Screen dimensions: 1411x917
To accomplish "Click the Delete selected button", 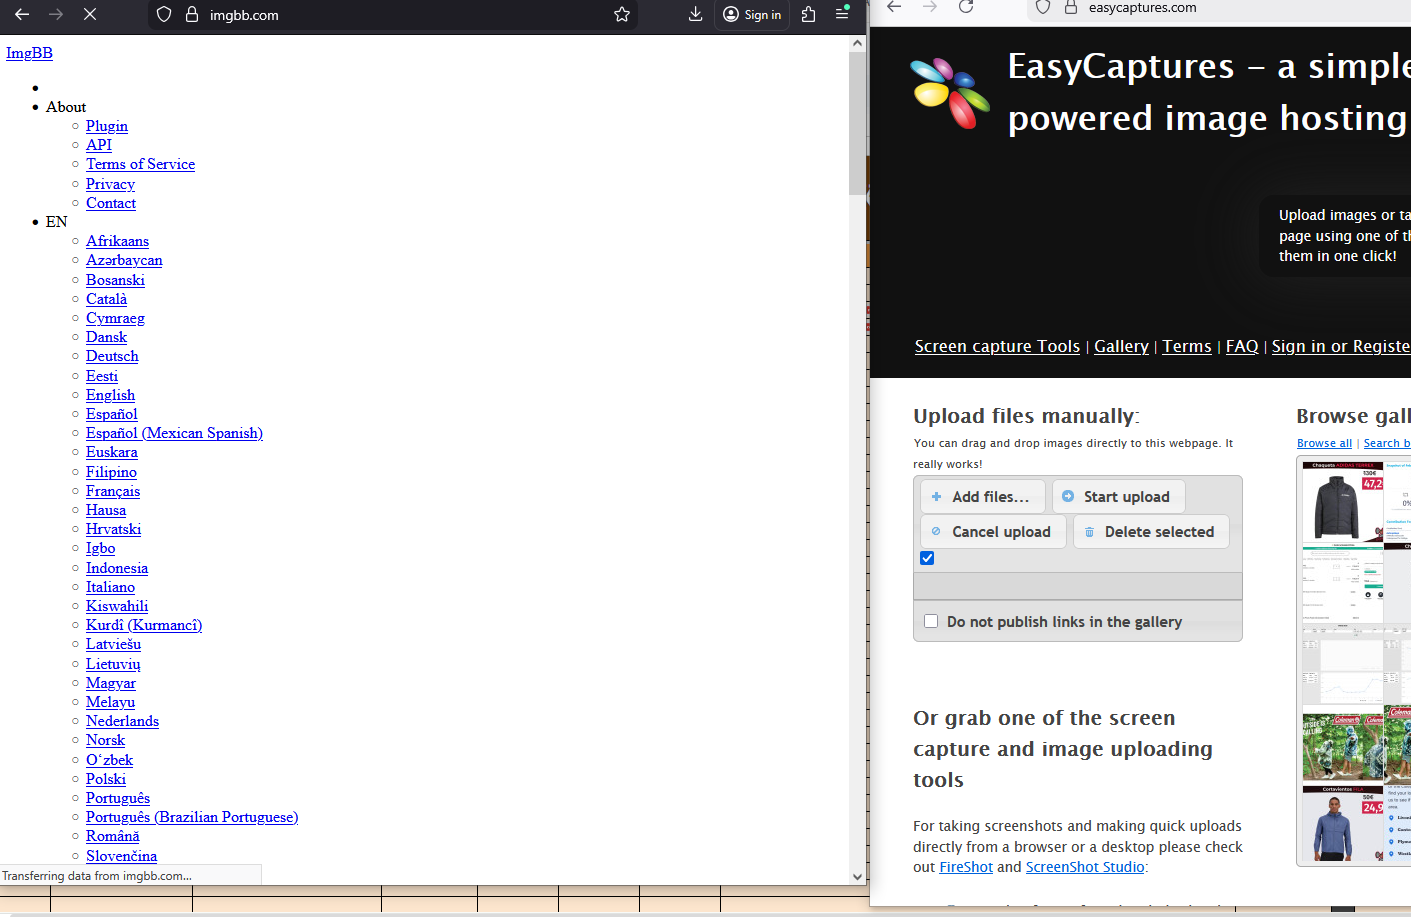I will [1151, 532].
